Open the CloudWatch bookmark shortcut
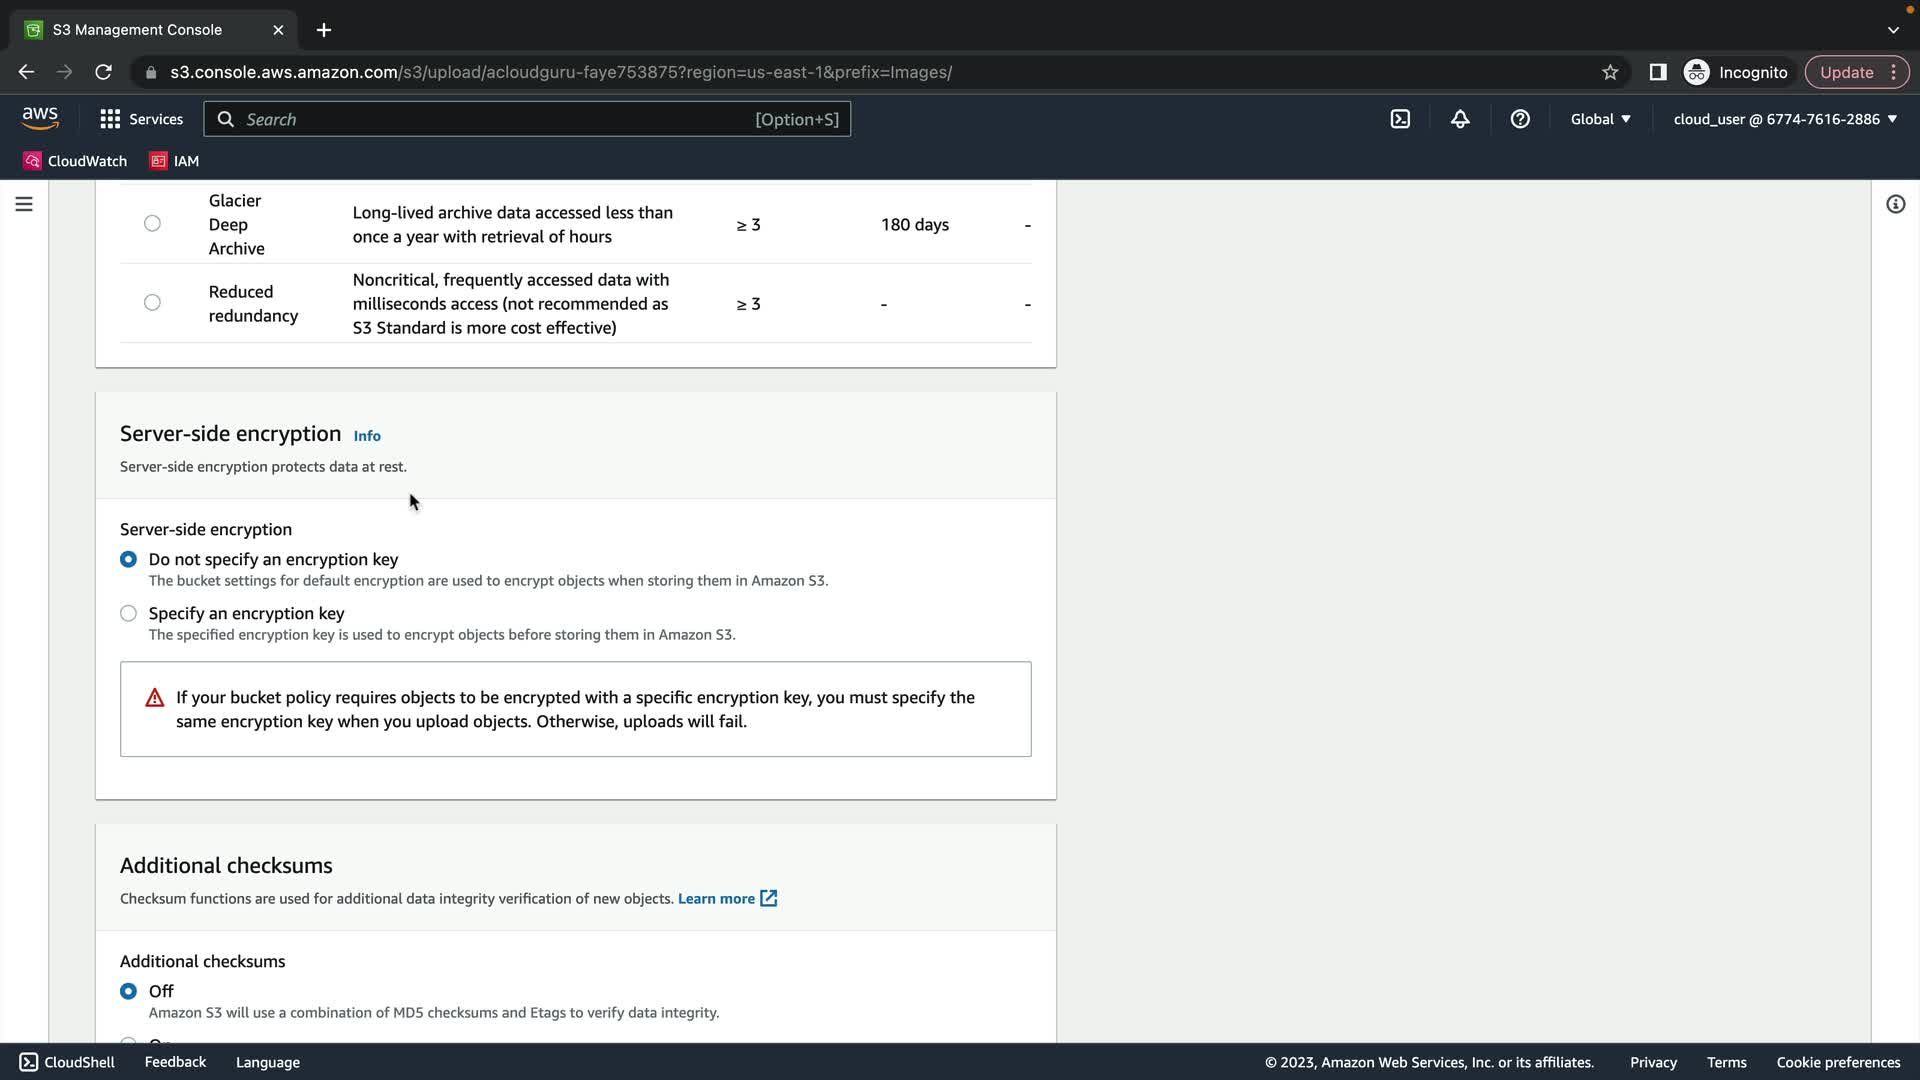 coord(75,161)
